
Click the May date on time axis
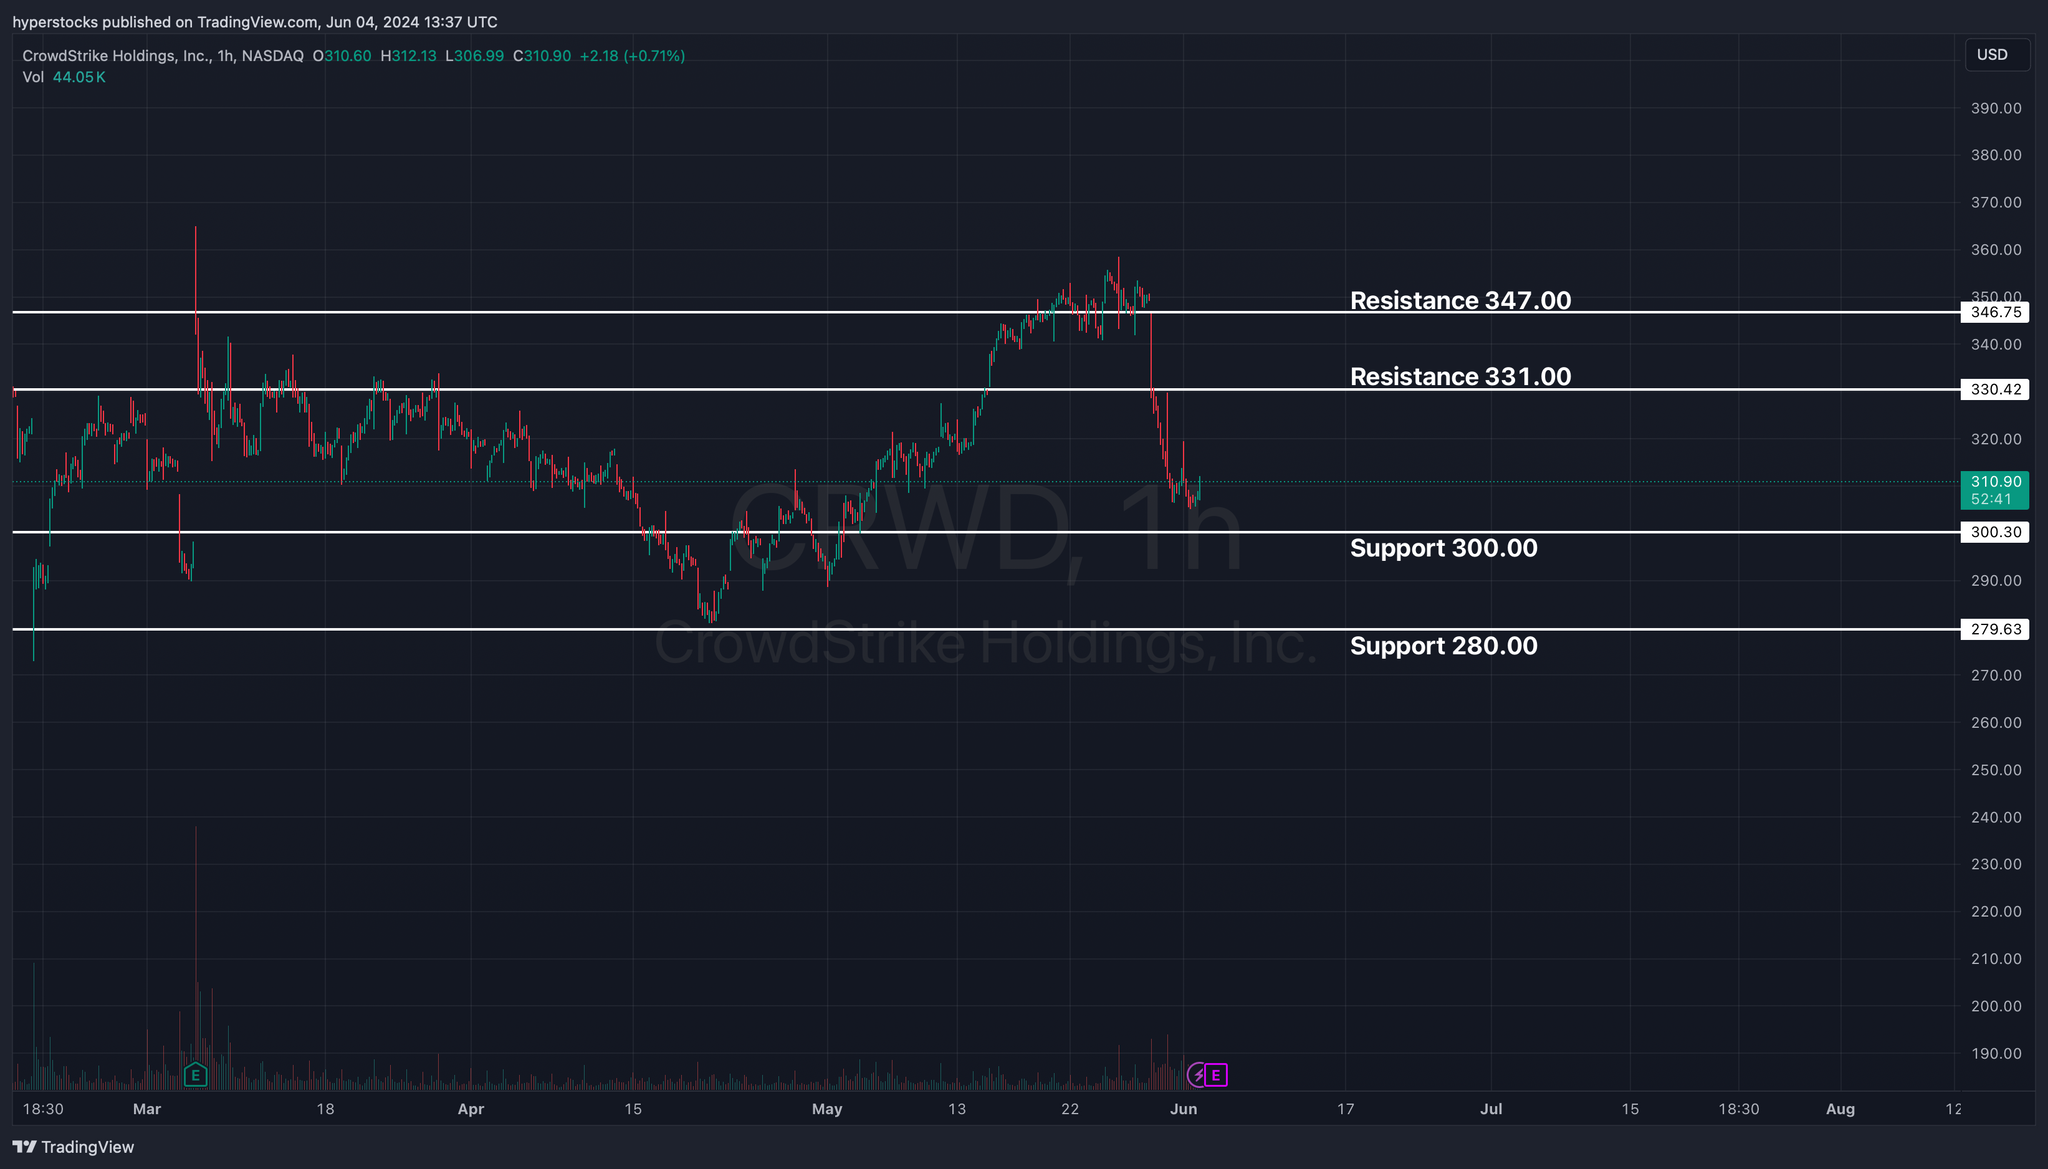pyautogui.click(x=827, y=1109)
